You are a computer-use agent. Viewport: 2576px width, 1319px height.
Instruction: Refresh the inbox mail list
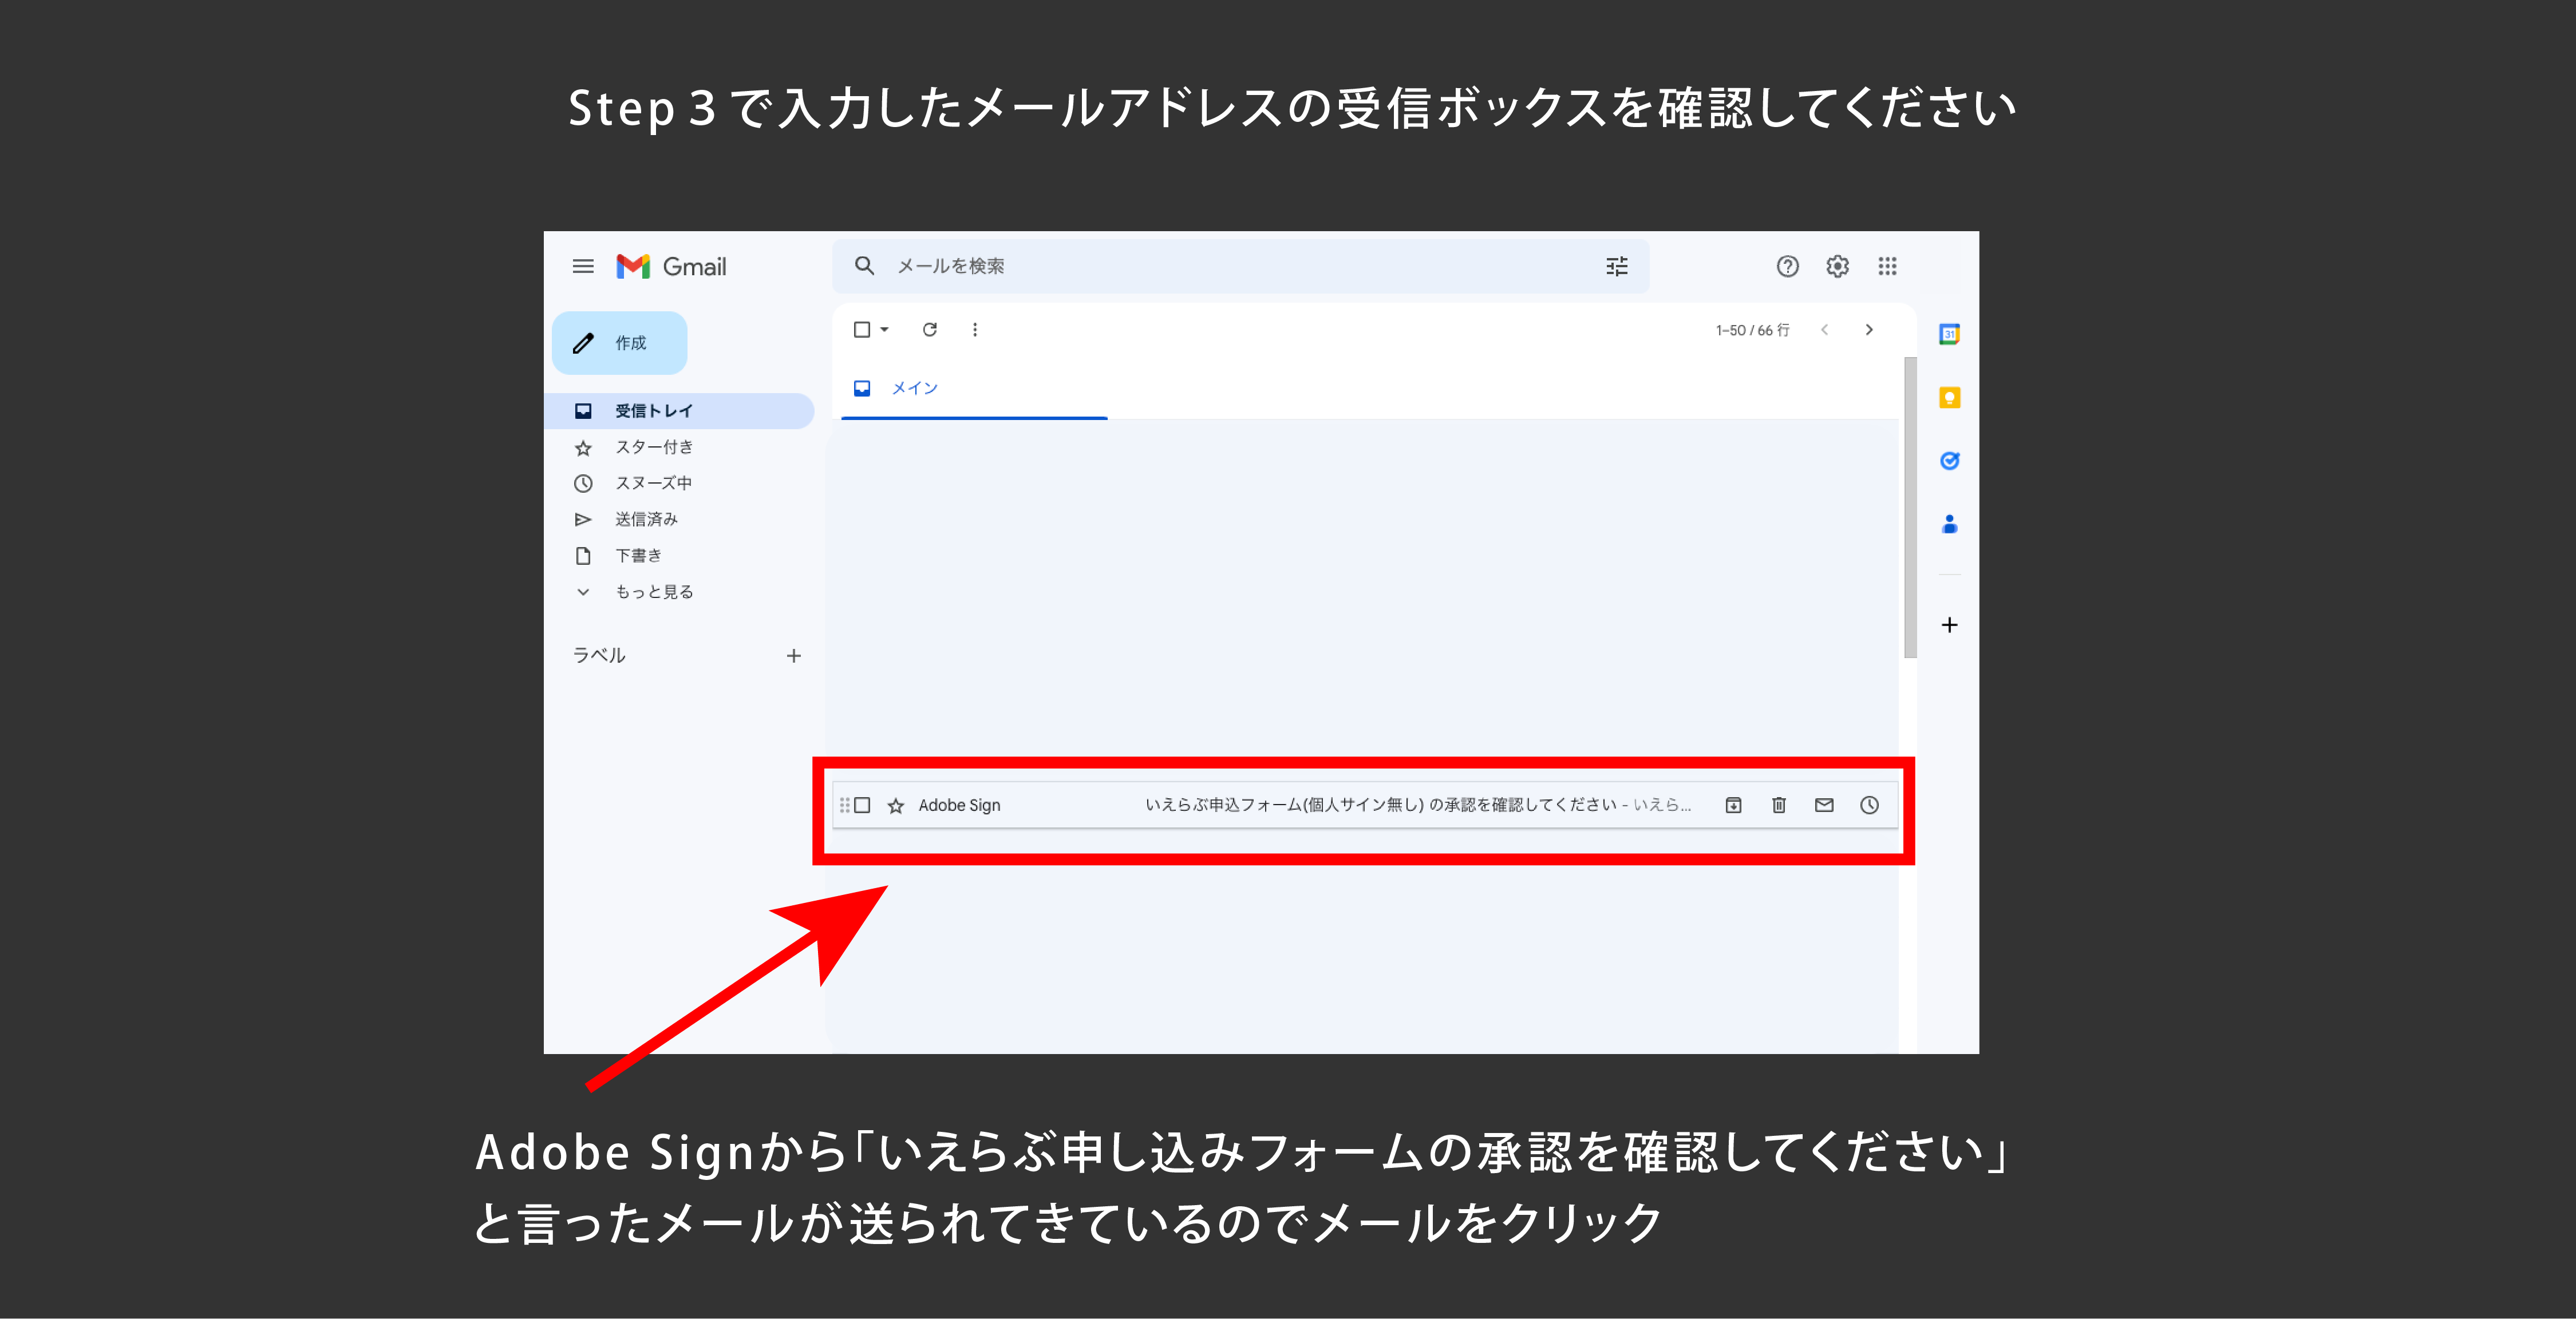929,330
